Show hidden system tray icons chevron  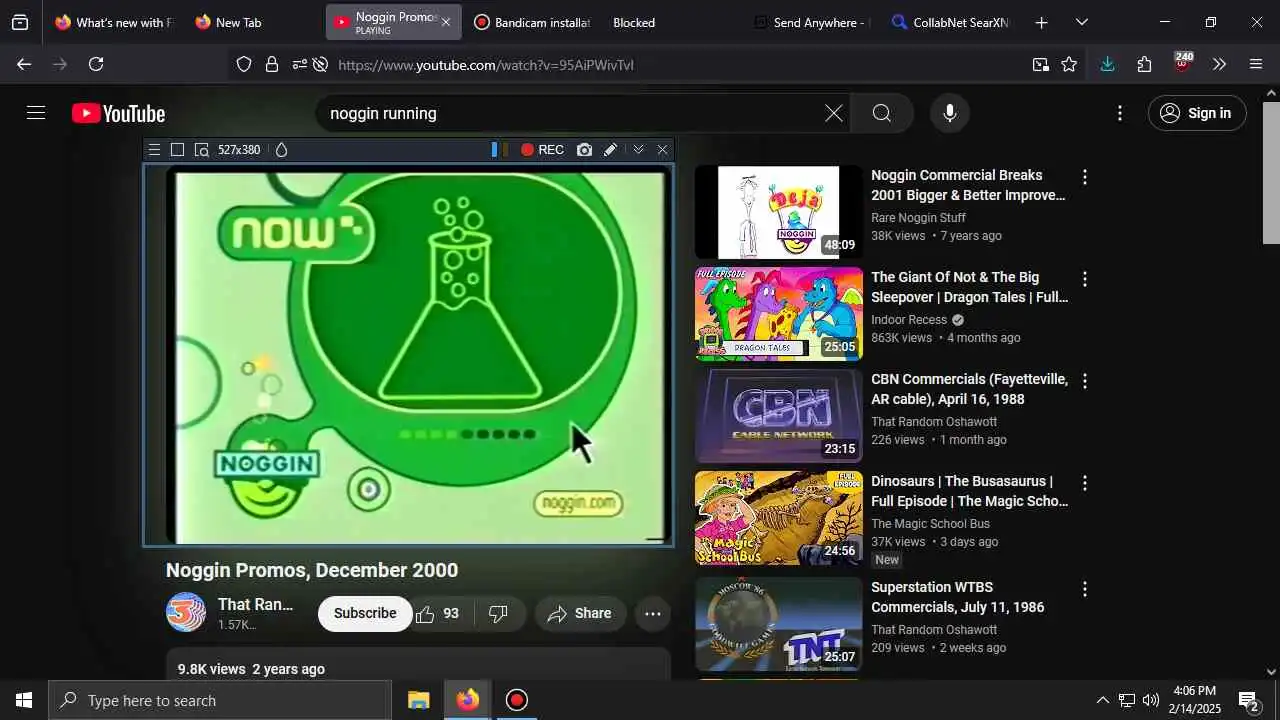(1102, 700)
